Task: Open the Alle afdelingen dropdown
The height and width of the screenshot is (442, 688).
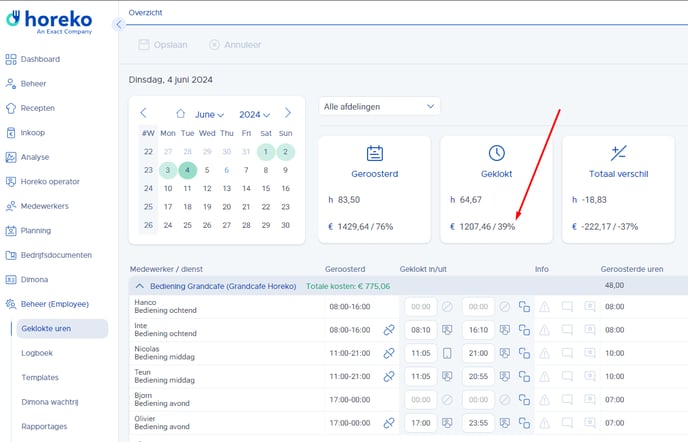Action: [x=380, y=107]
